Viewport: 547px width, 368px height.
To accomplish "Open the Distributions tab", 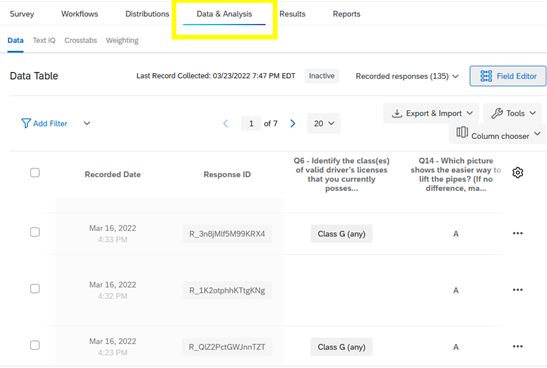I will tap(147, 14).
